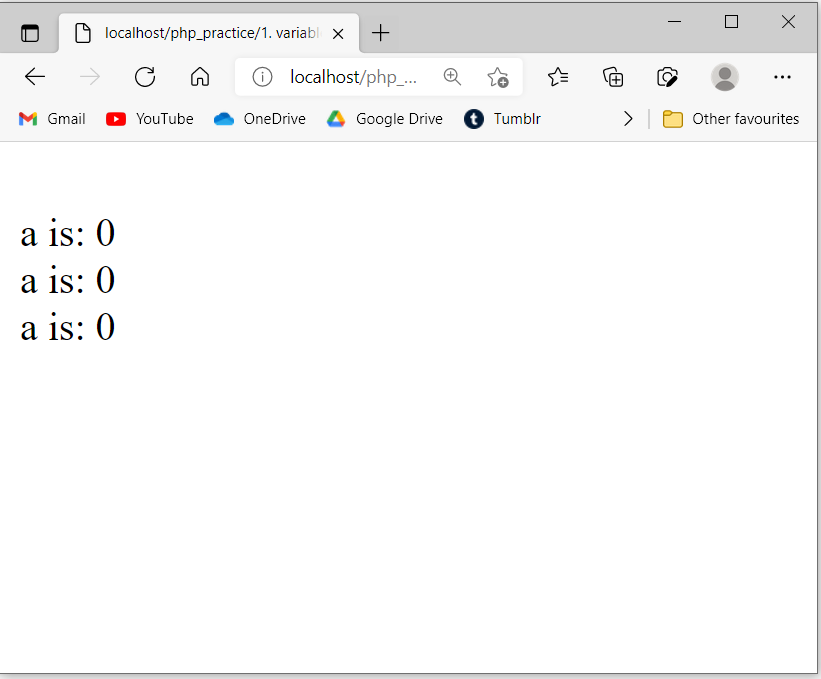Open the user profile avatar
Image resolution: width=821 pixels, height=679 pixels.
725,77
